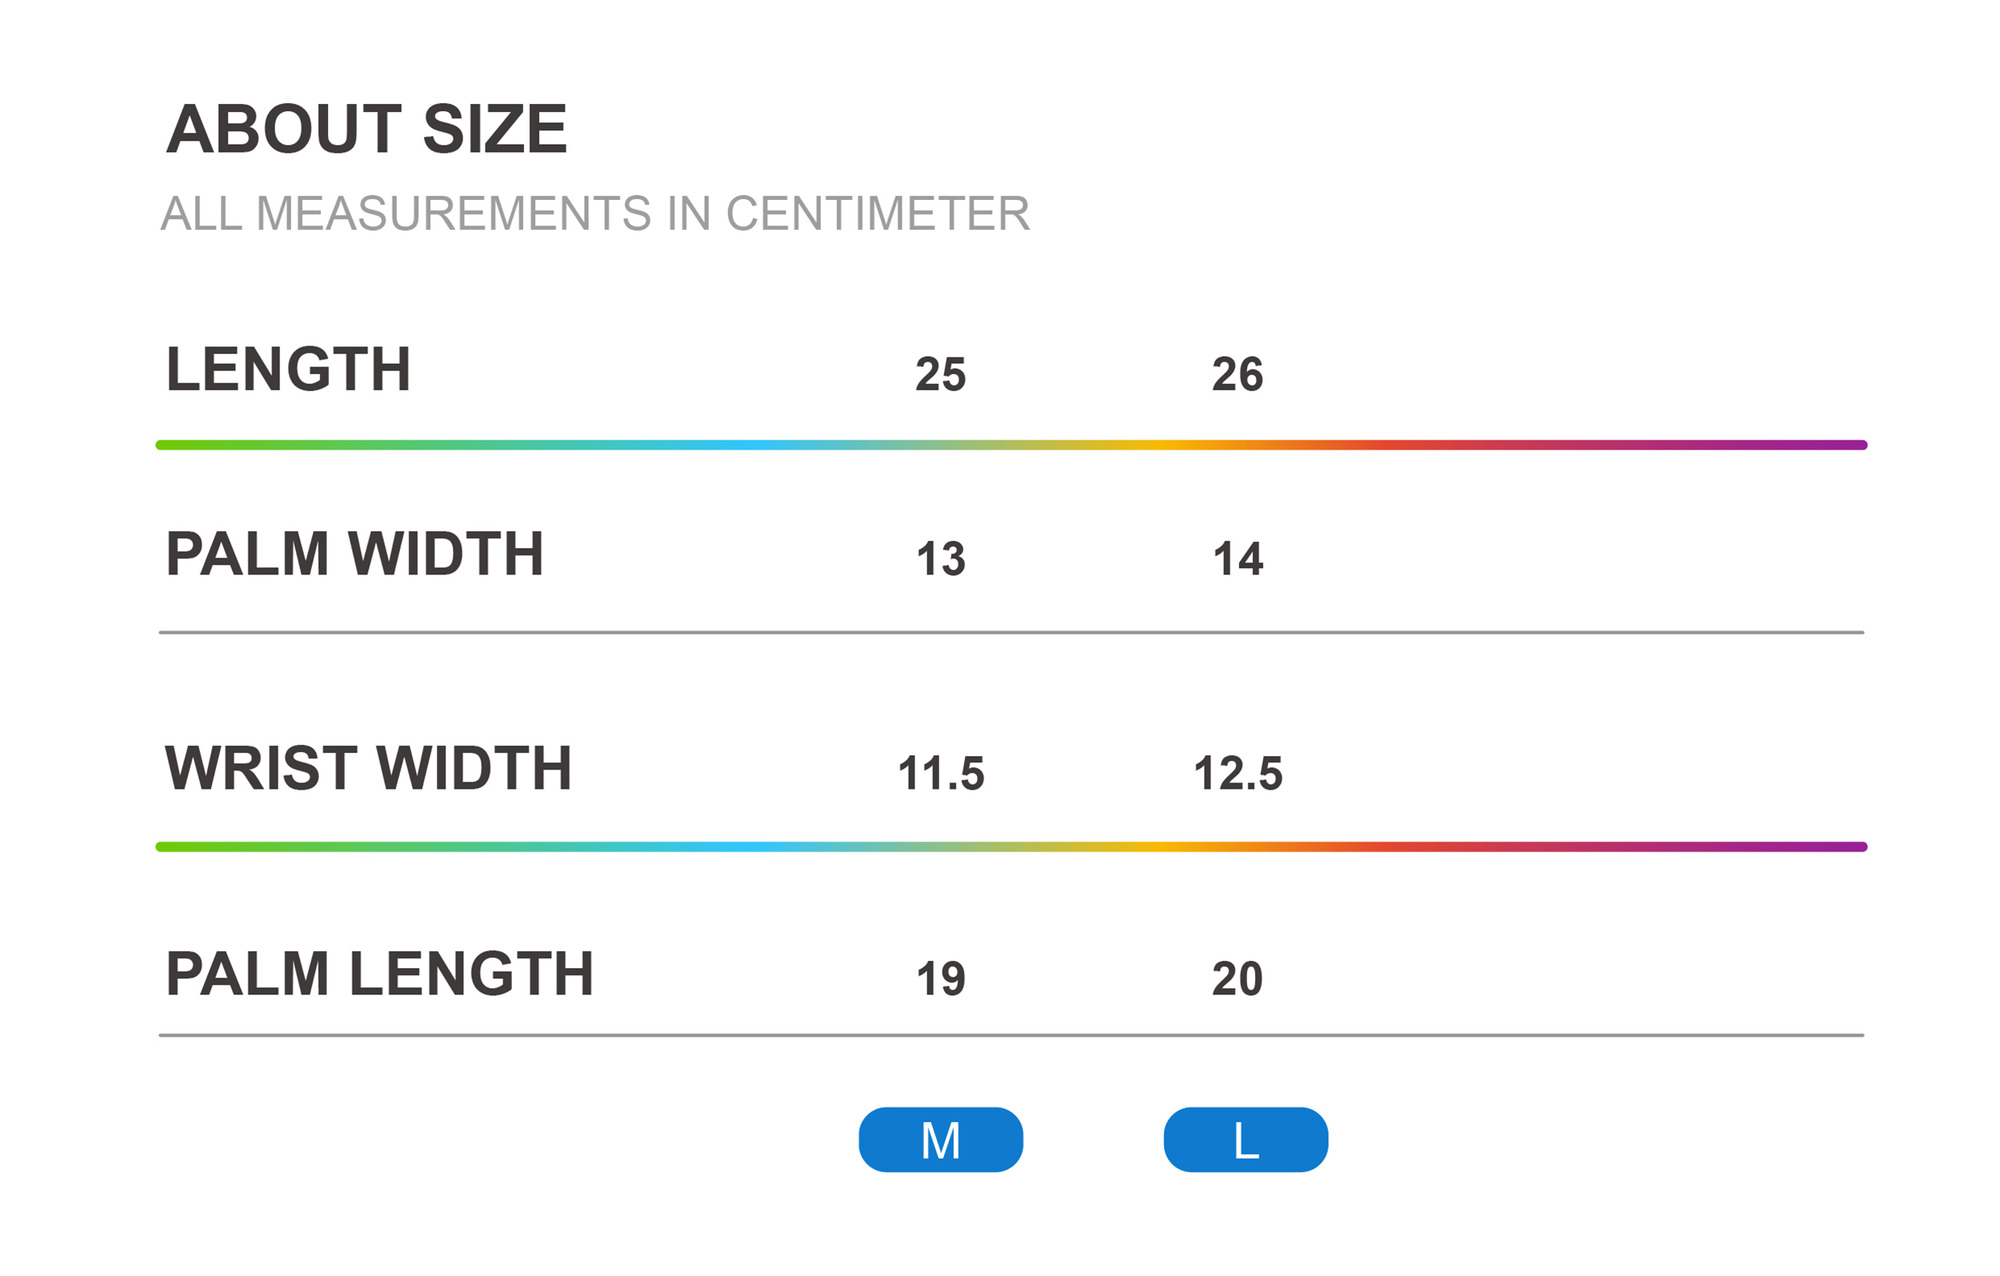Click the wrist width value 11.5
The height and width of the screenshot is (1276, 2000).
940,774
